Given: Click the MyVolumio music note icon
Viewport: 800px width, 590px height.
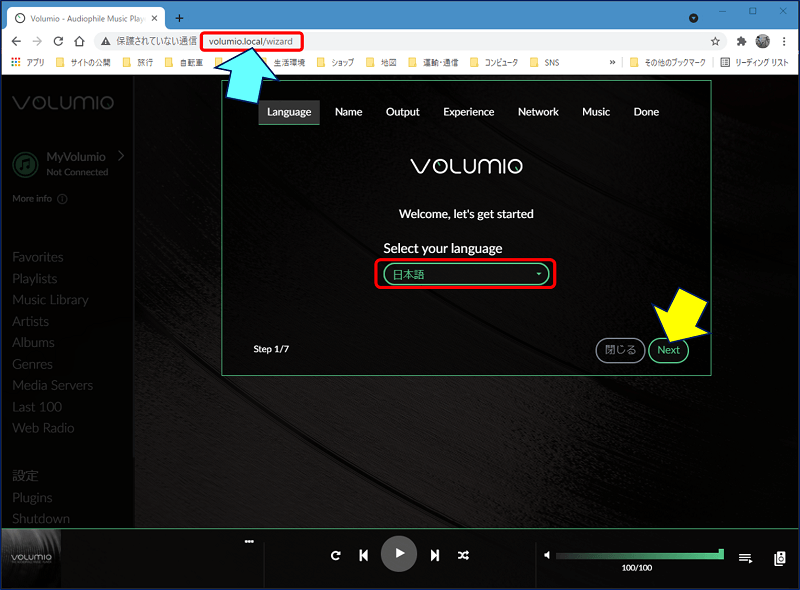Looking at the screenshot, I should pos(25,164).
